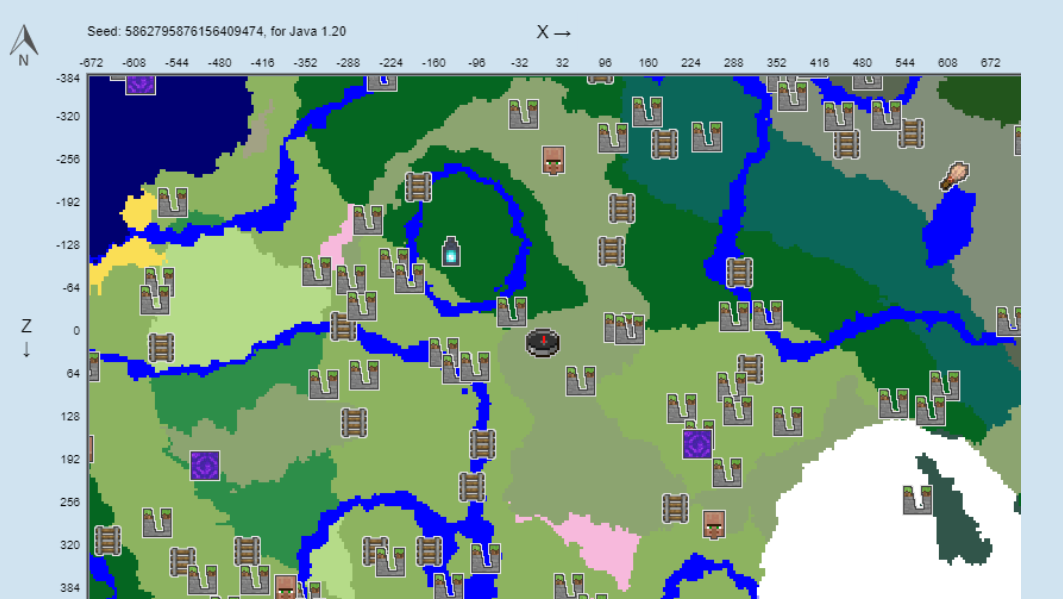This screenshot has width=1063, height=599.
Task: Click the X axis arrow label
Action: click(551, 31)
